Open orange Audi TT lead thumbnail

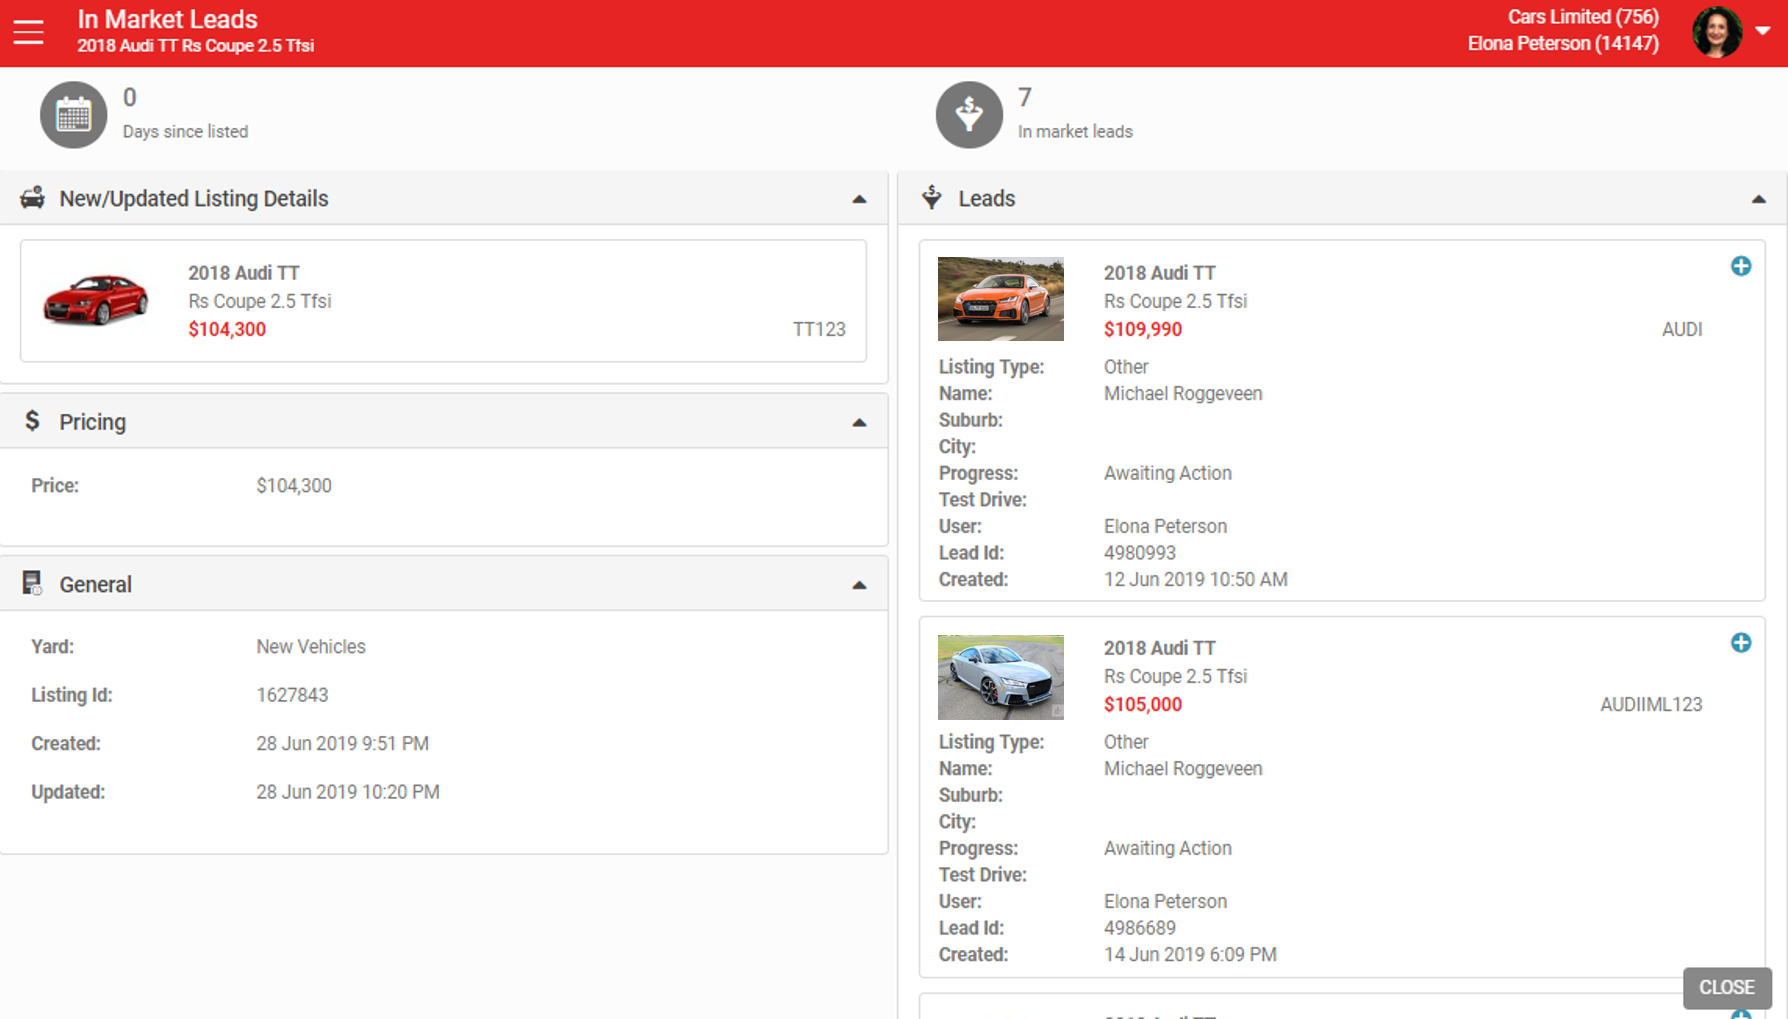coord(1001,299)
